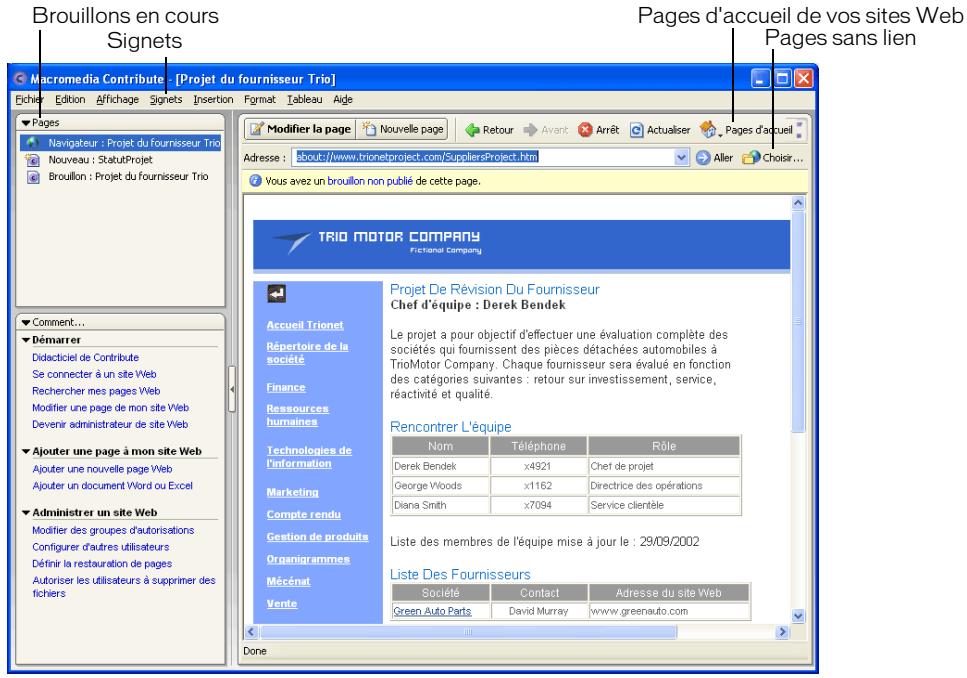Click Configurer d'autres utilisateurs link
Image resolution: width=967 pixels, height=678 pixels.
click(101, 547)
